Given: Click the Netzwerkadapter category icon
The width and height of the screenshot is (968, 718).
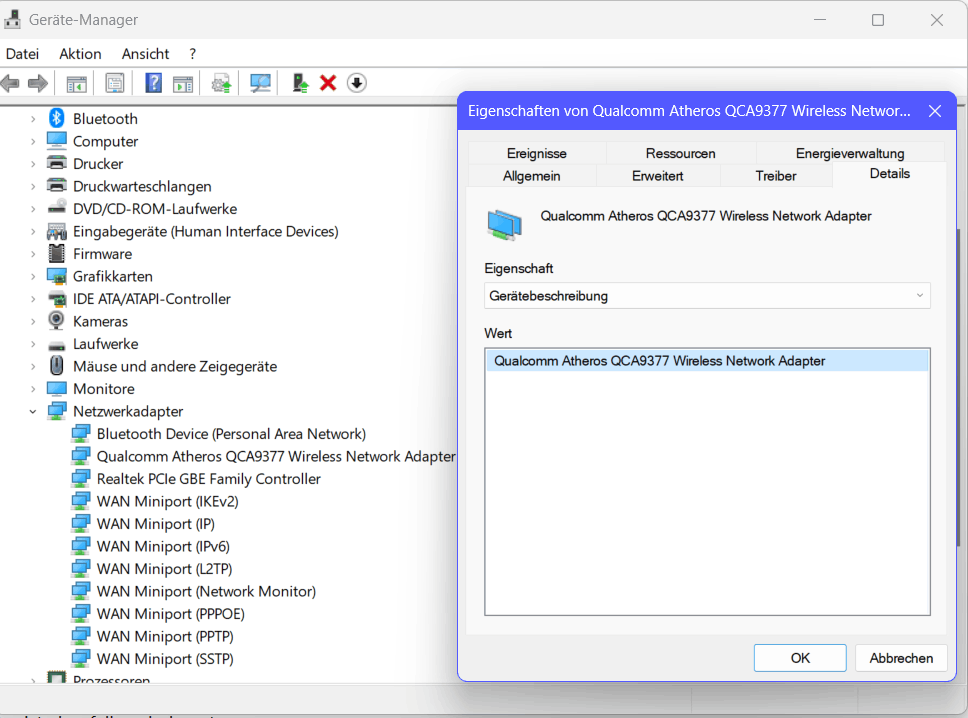Looking at the screenshot, I should [57, 411].
